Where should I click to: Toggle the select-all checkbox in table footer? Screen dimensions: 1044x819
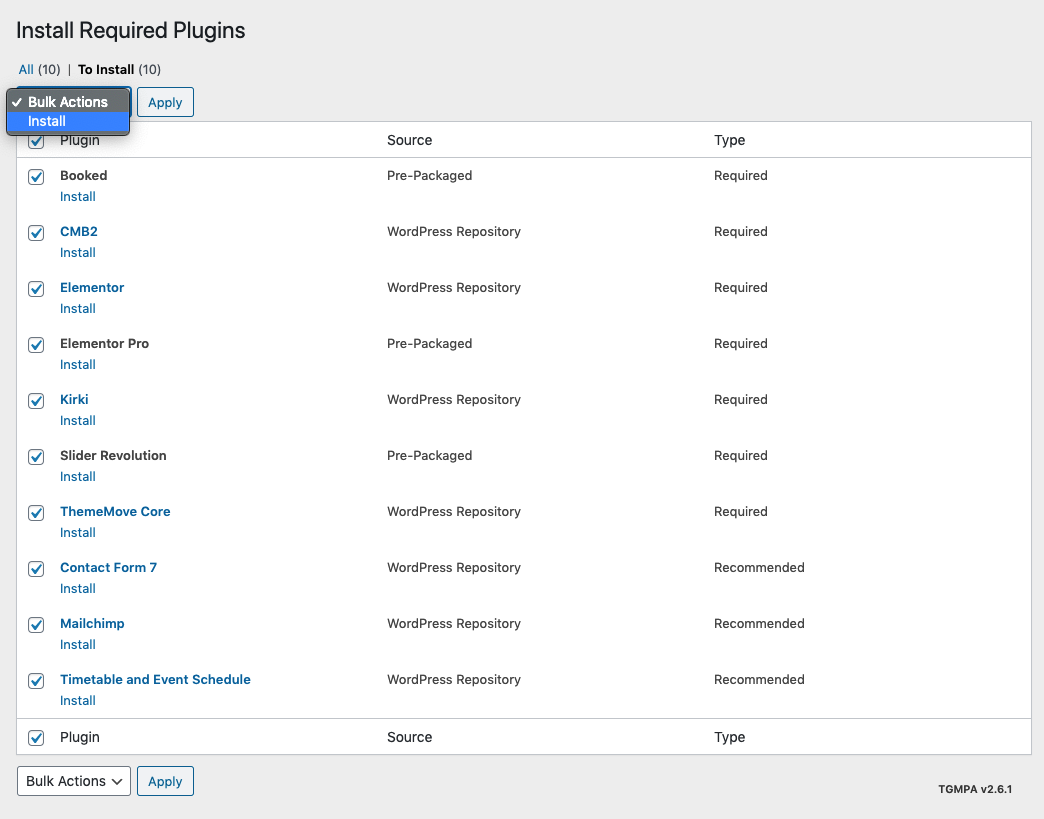(36, 737)
